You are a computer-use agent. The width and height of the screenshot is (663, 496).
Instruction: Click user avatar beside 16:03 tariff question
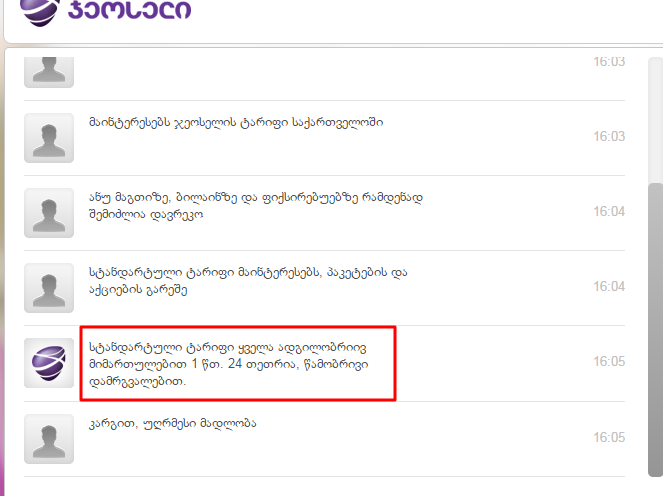[x=49, y=138]
